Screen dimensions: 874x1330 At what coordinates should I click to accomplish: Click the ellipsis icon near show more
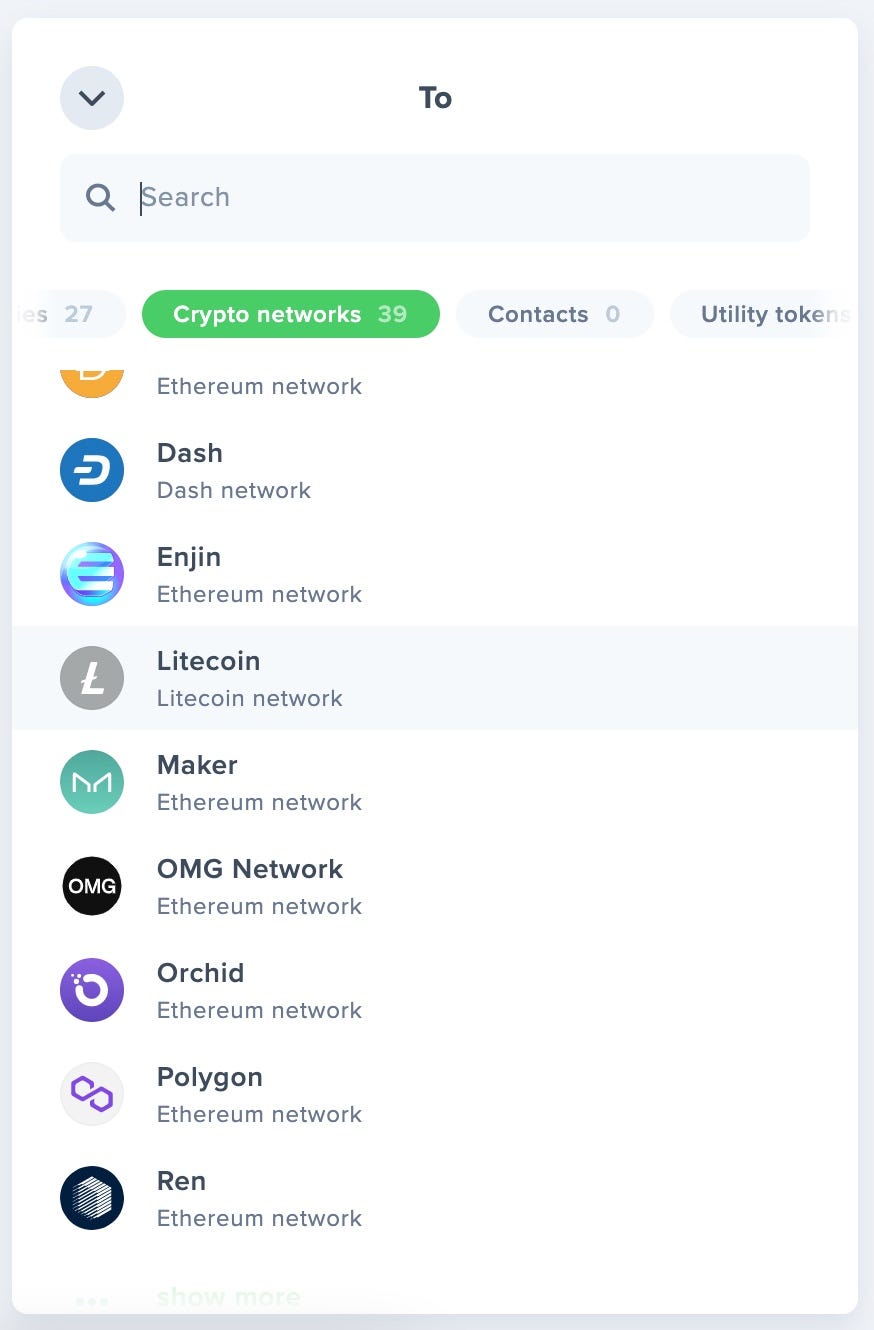coord(92,1300)
